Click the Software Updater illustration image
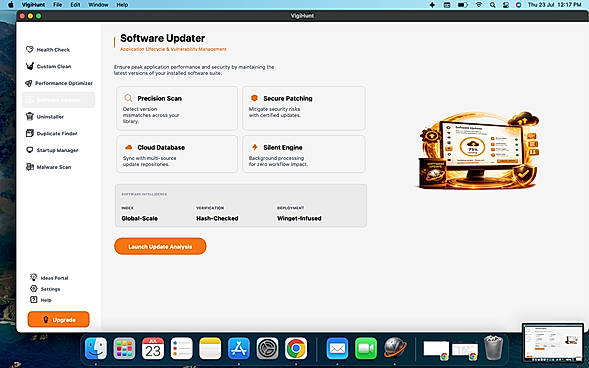589x368 pixels. click(478, 150)
